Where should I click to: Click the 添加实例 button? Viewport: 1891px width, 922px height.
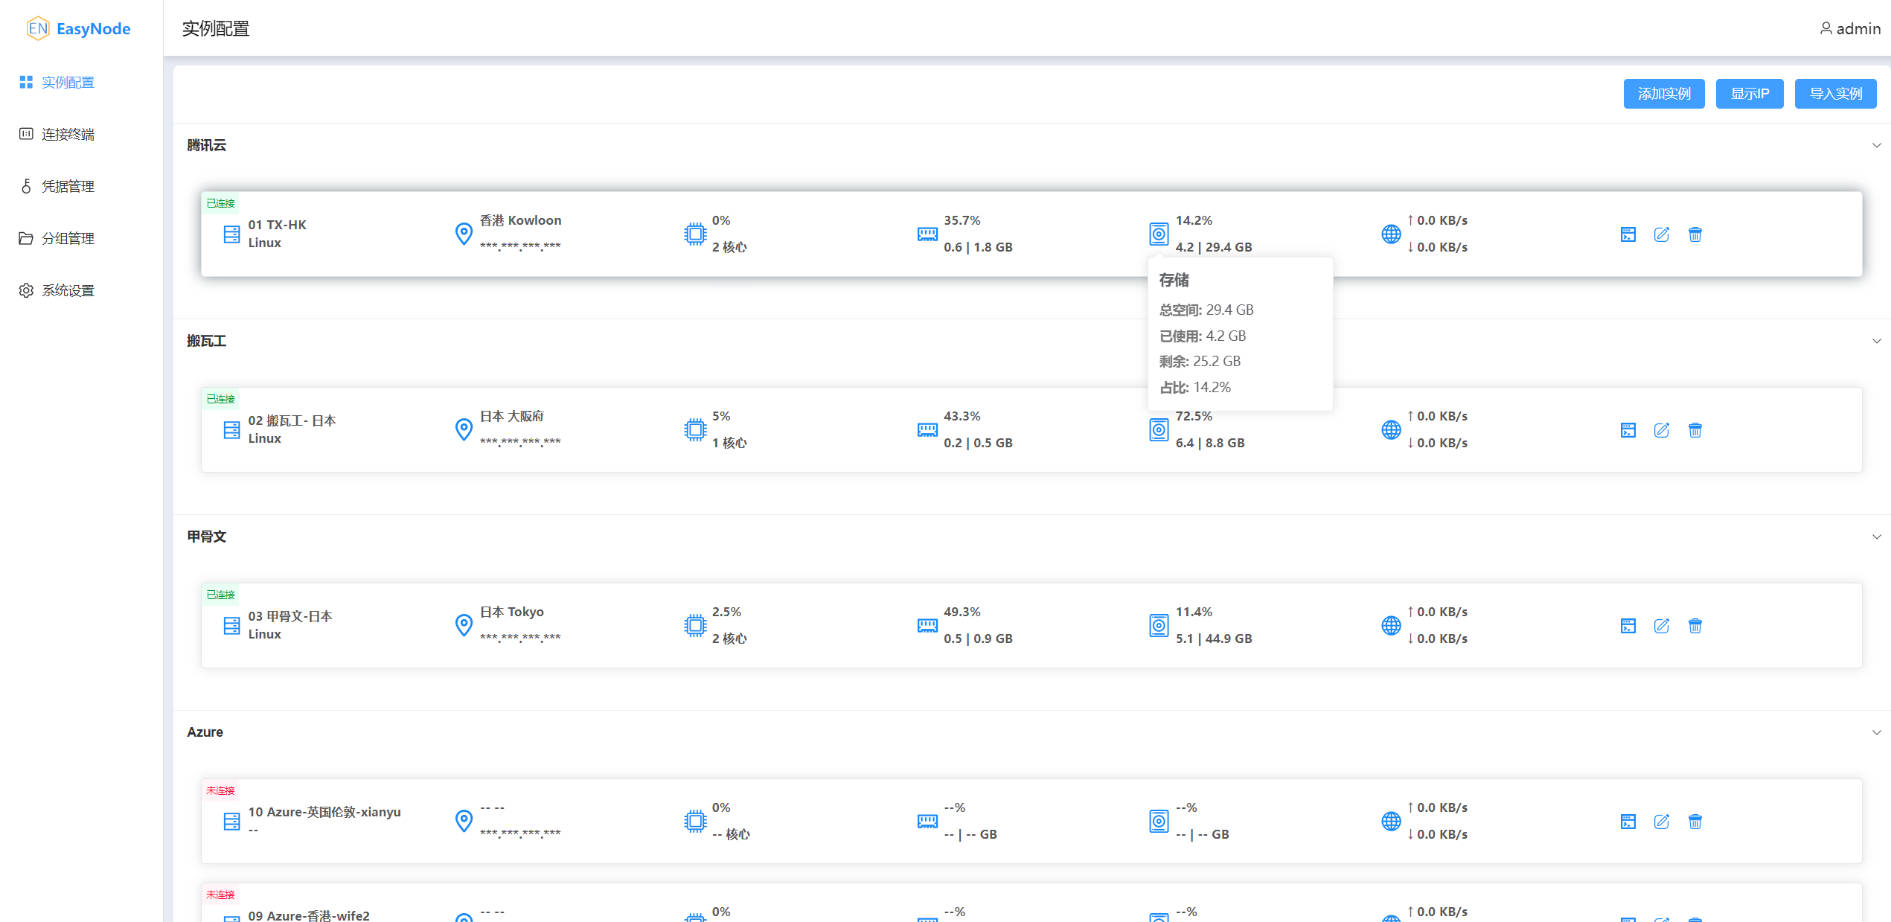pyautogui.click(x=1663, y=94)
